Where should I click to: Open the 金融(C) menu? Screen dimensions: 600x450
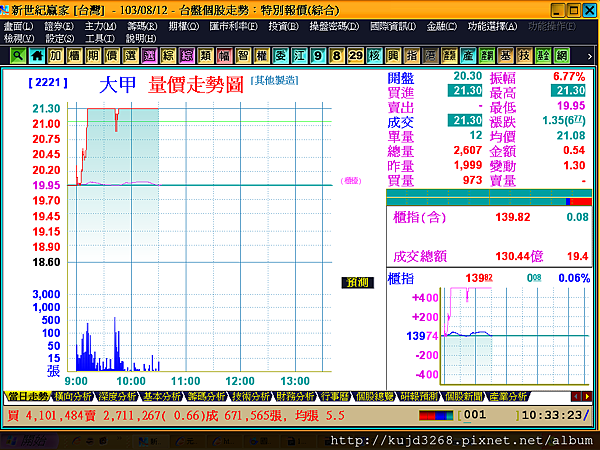(x=442, y=26)
